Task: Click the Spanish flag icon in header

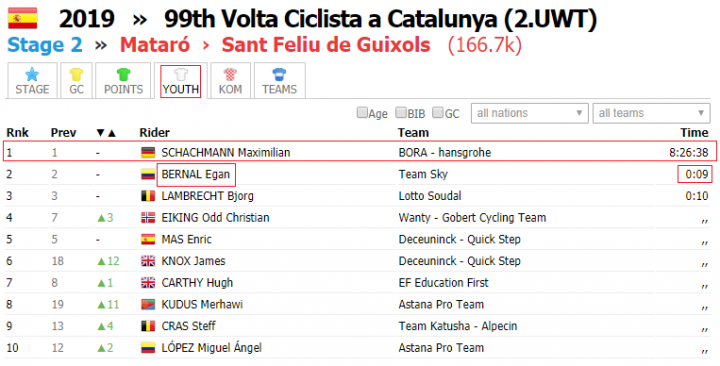Action: (22, 18)
